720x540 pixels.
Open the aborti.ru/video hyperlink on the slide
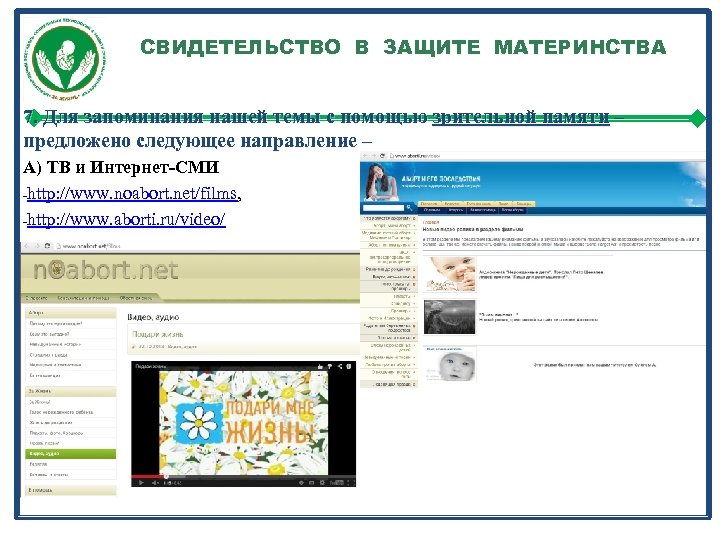point(126,220)
